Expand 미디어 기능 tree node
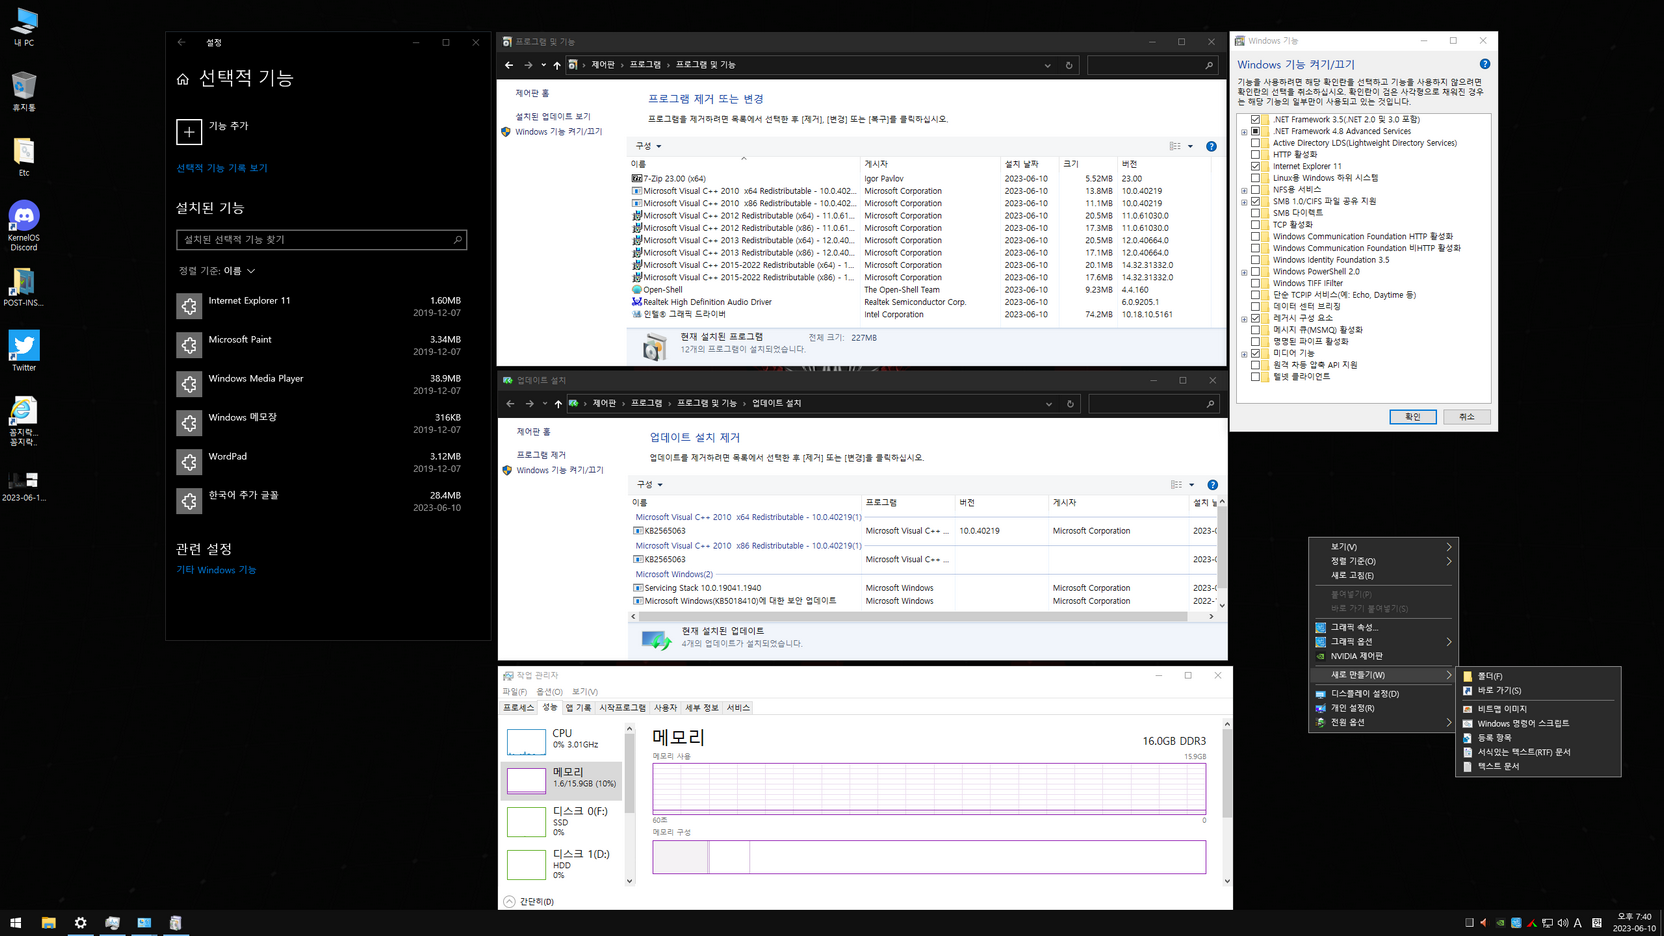This screenshot has width=1664, height=936. pos(1245,353)
